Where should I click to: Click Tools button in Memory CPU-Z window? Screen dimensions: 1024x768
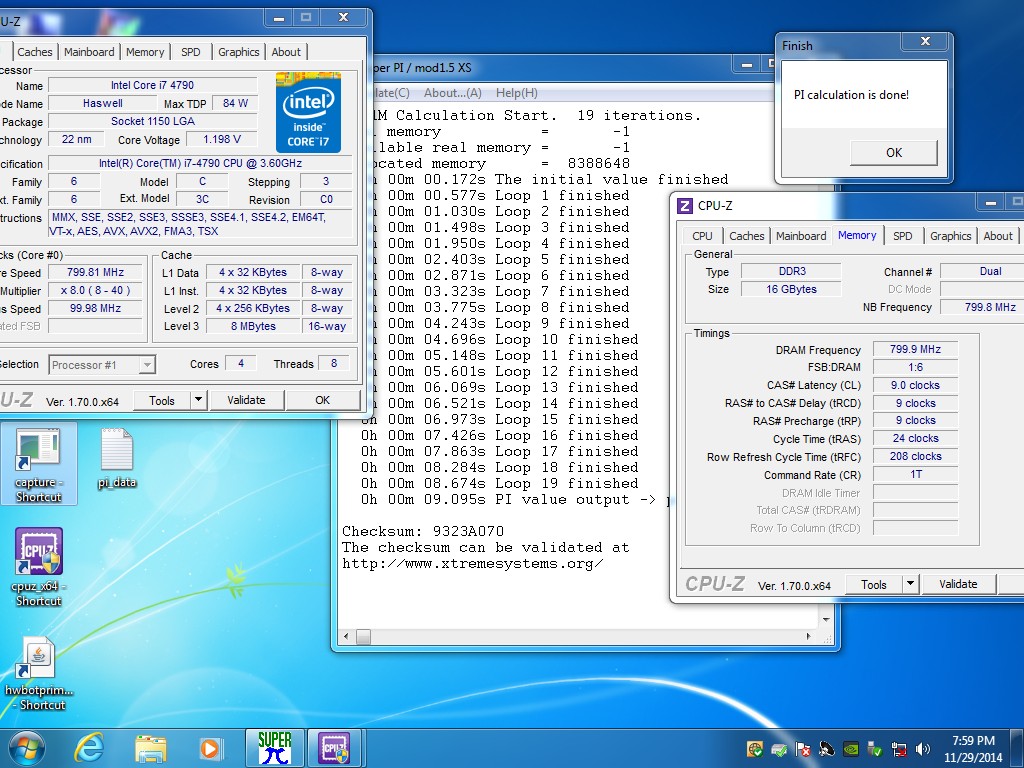(874, 584)
